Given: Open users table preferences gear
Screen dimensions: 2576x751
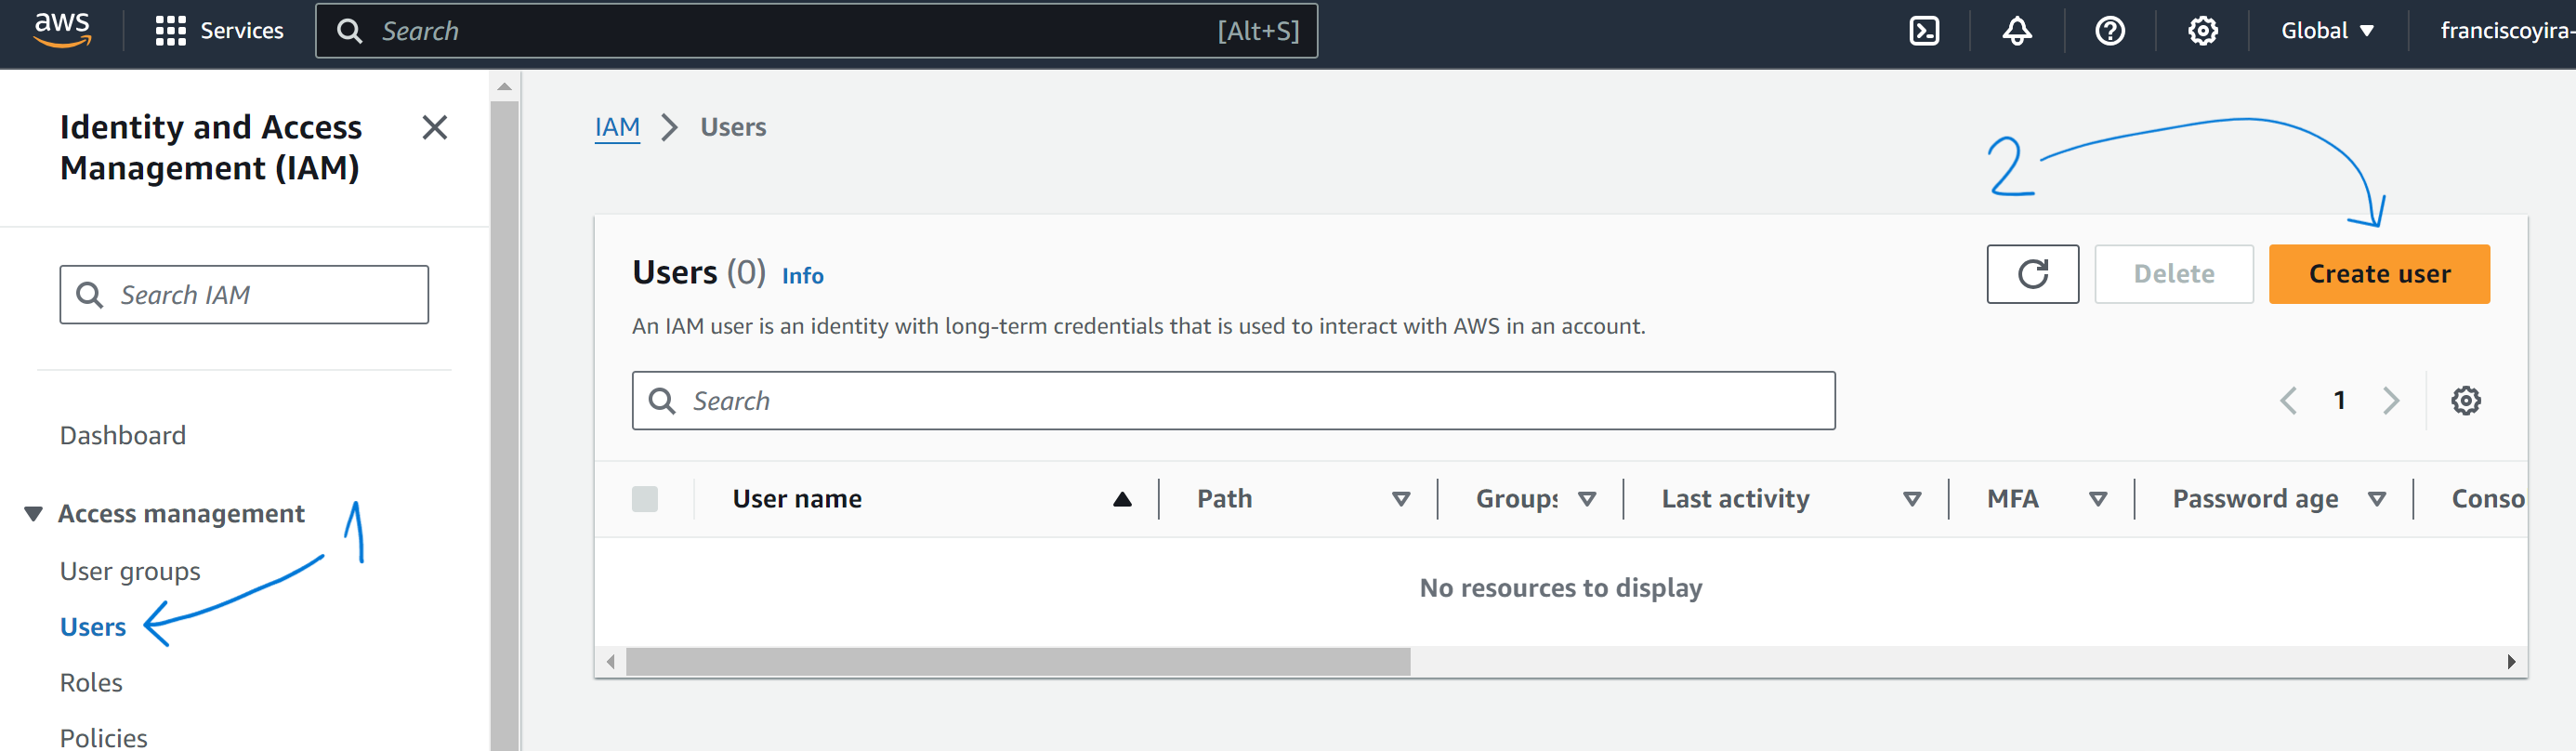Looking at the screenshot, I should point(2465,401).
